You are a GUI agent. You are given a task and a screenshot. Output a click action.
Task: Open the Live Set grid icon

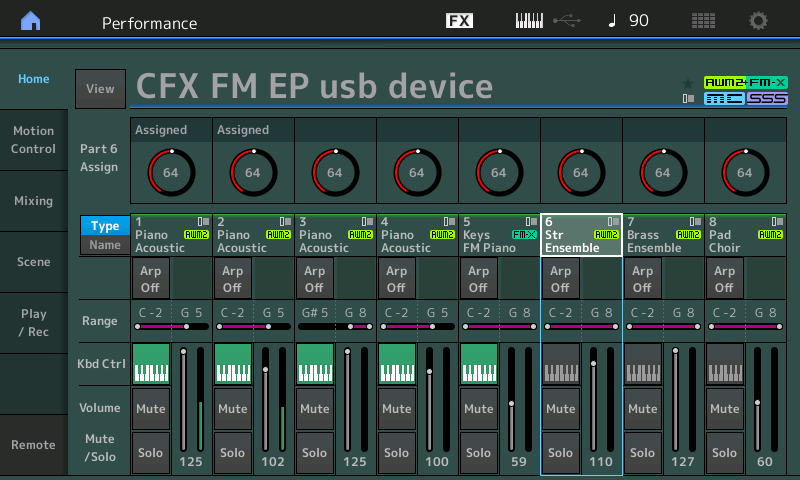tap(703, 21)
